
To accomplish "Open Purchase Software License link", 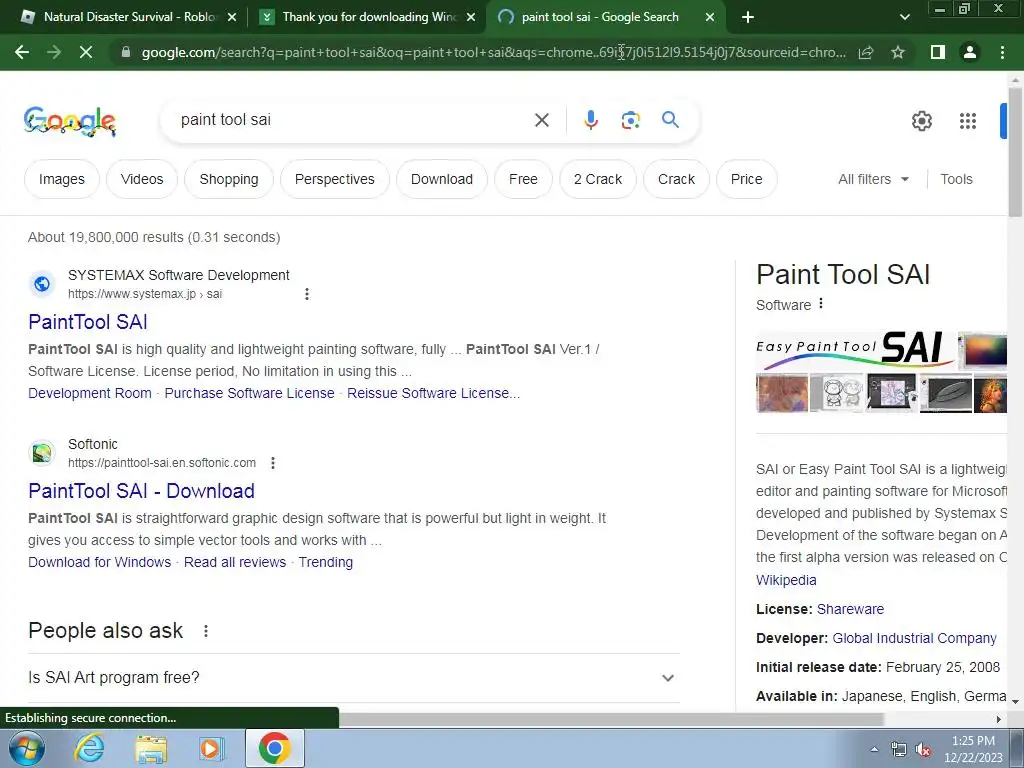I will (x=249, y=393).
